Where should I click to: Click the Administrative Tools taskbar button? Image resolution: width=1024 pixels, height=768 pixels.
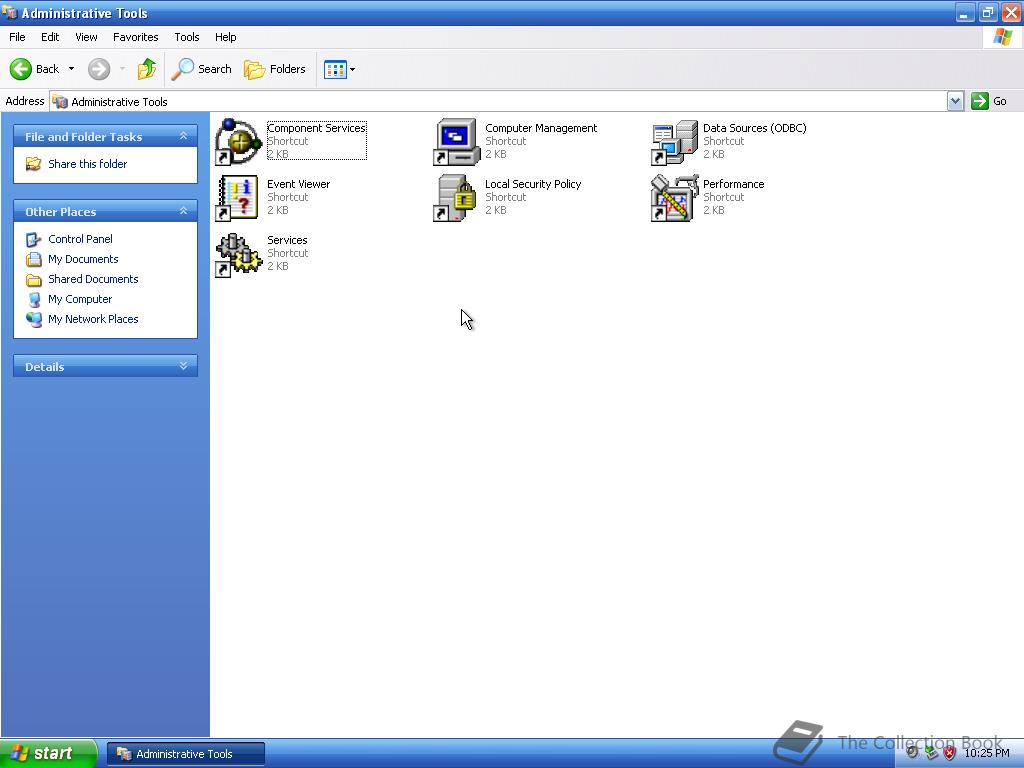coord(186,754)
